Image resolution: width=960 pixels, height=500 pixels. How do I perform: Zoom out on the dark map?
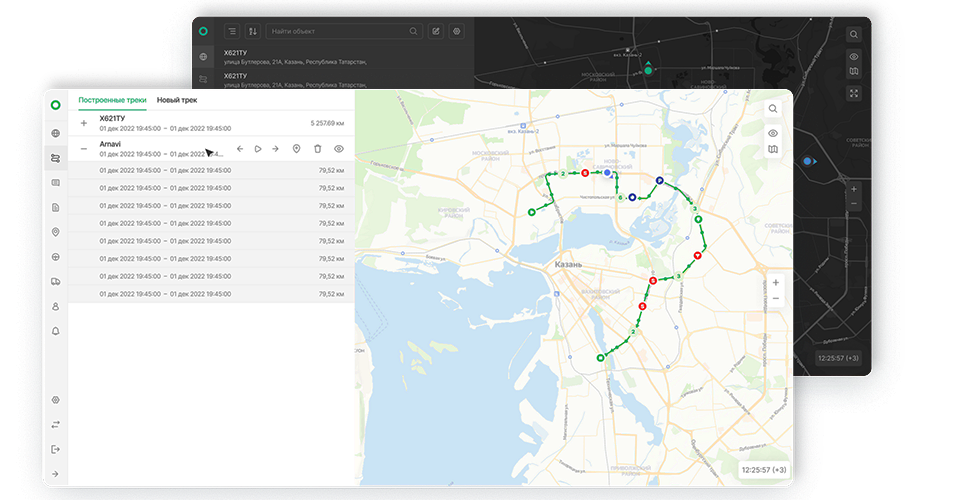853,204
